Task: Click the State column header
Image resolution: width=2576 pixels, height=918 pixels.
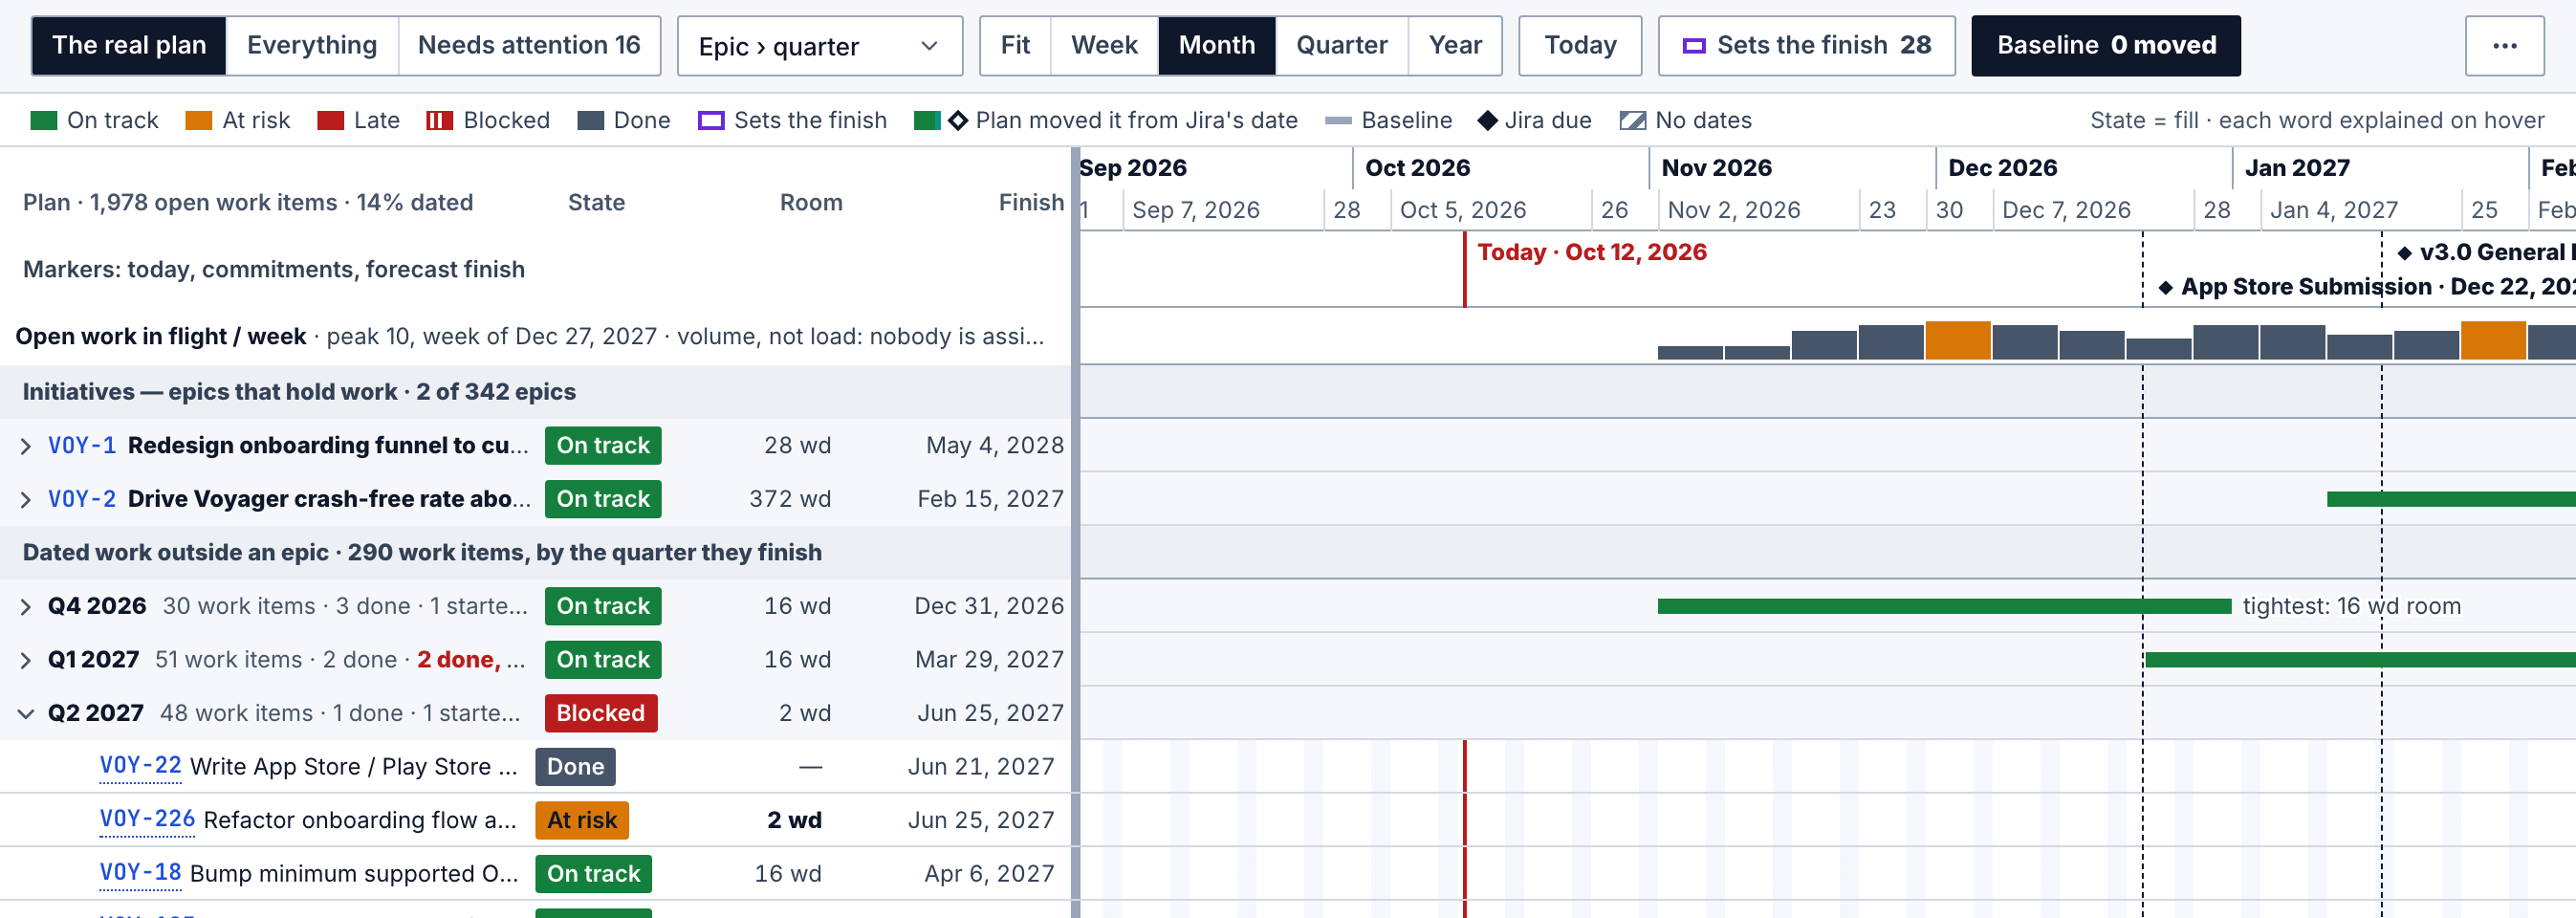Action: (x=596, y=203)
